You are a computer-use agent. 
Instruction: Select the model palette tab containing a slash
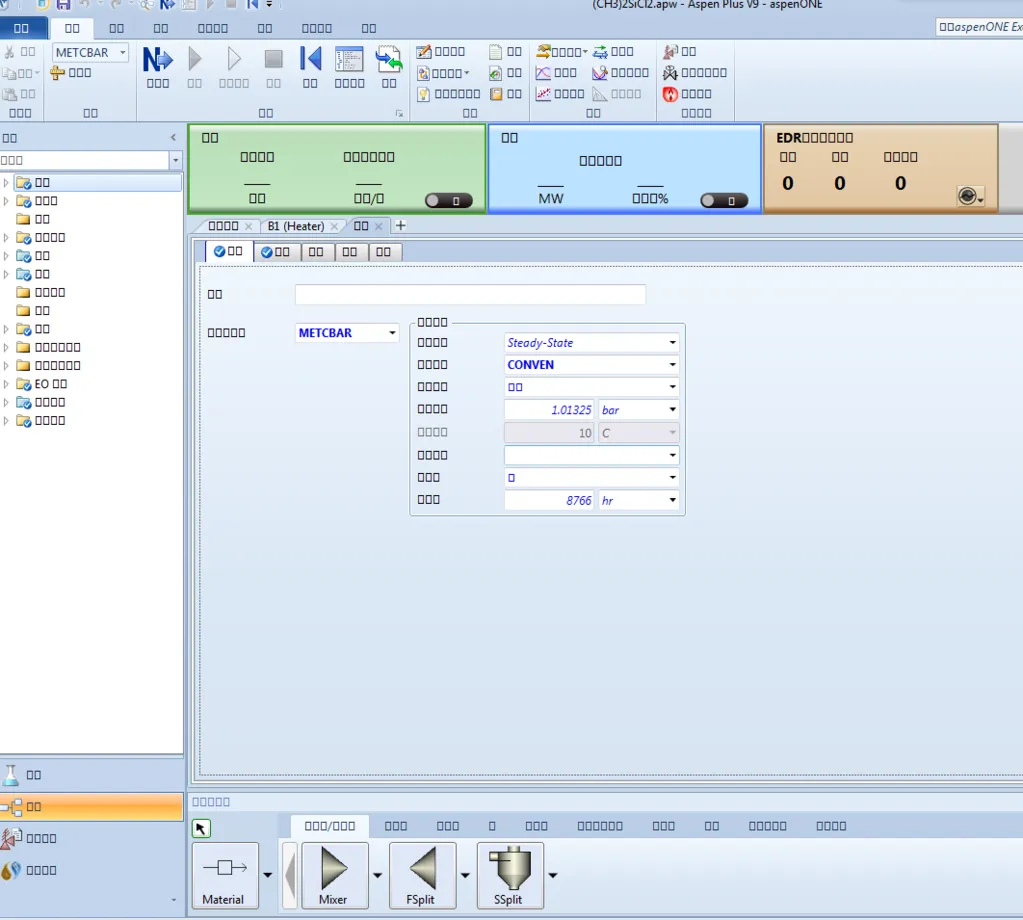(x=329, y=826)
